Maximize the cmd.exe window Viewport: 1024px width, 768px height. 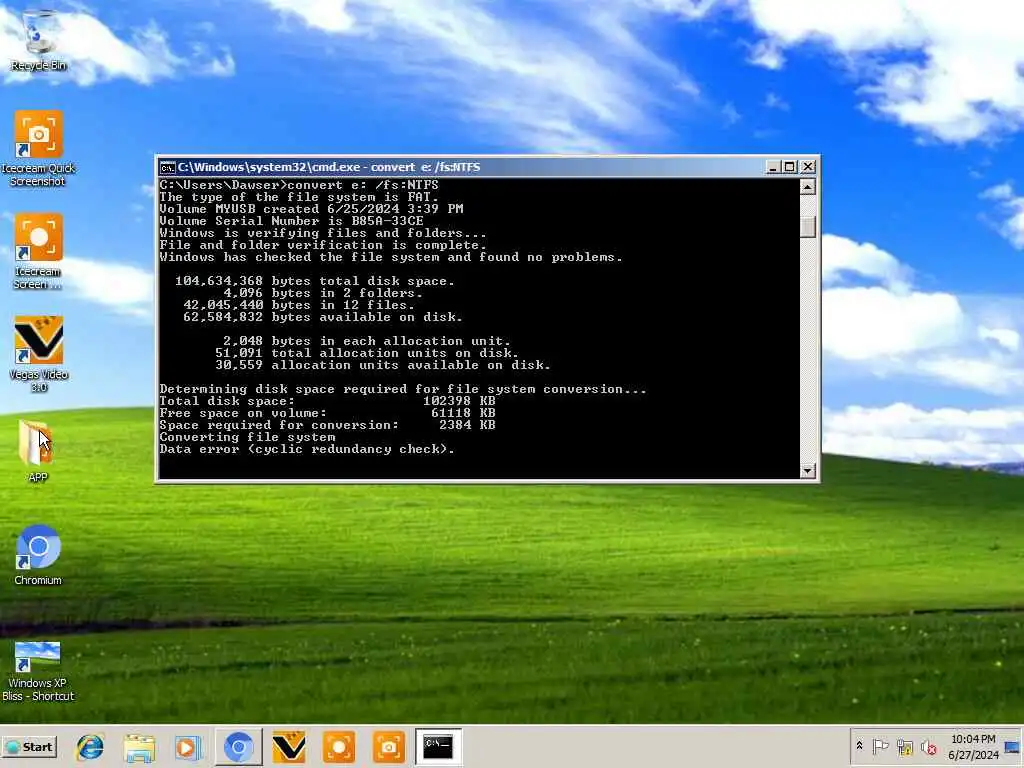pyautogui.click(x=790, y=167)
